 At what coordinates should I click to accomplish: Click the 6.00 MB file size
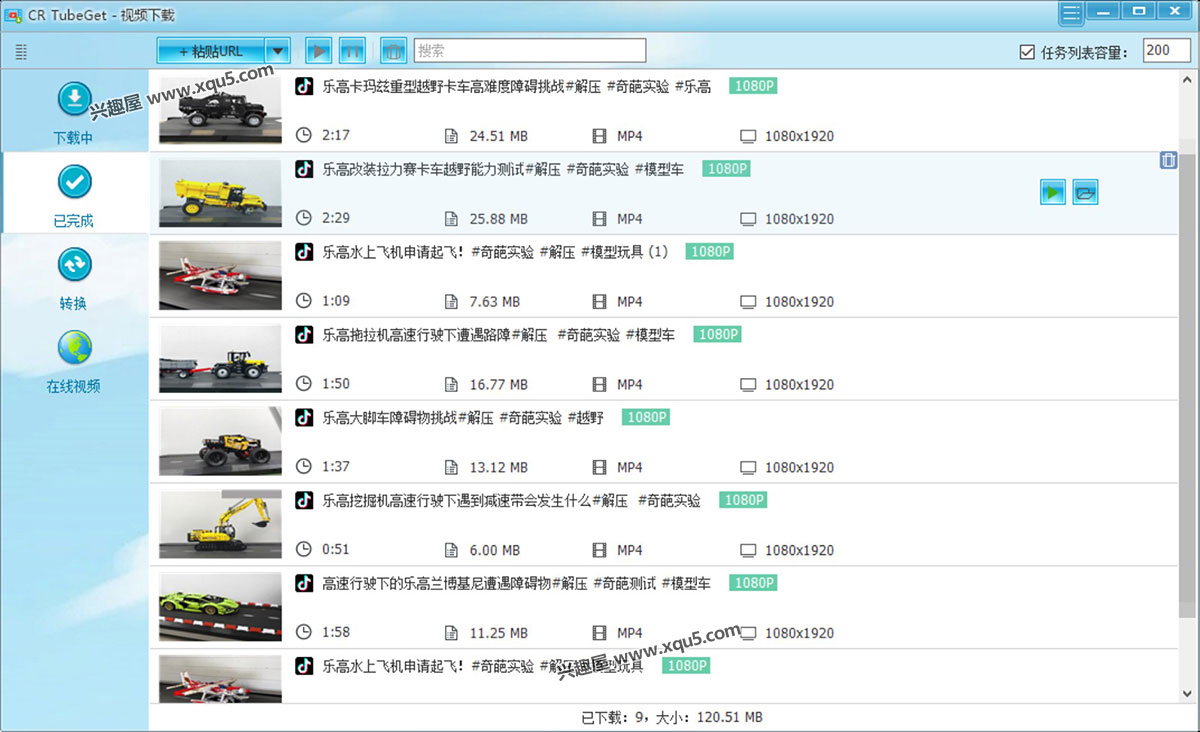pyautogui.click(x=494, y=550)
